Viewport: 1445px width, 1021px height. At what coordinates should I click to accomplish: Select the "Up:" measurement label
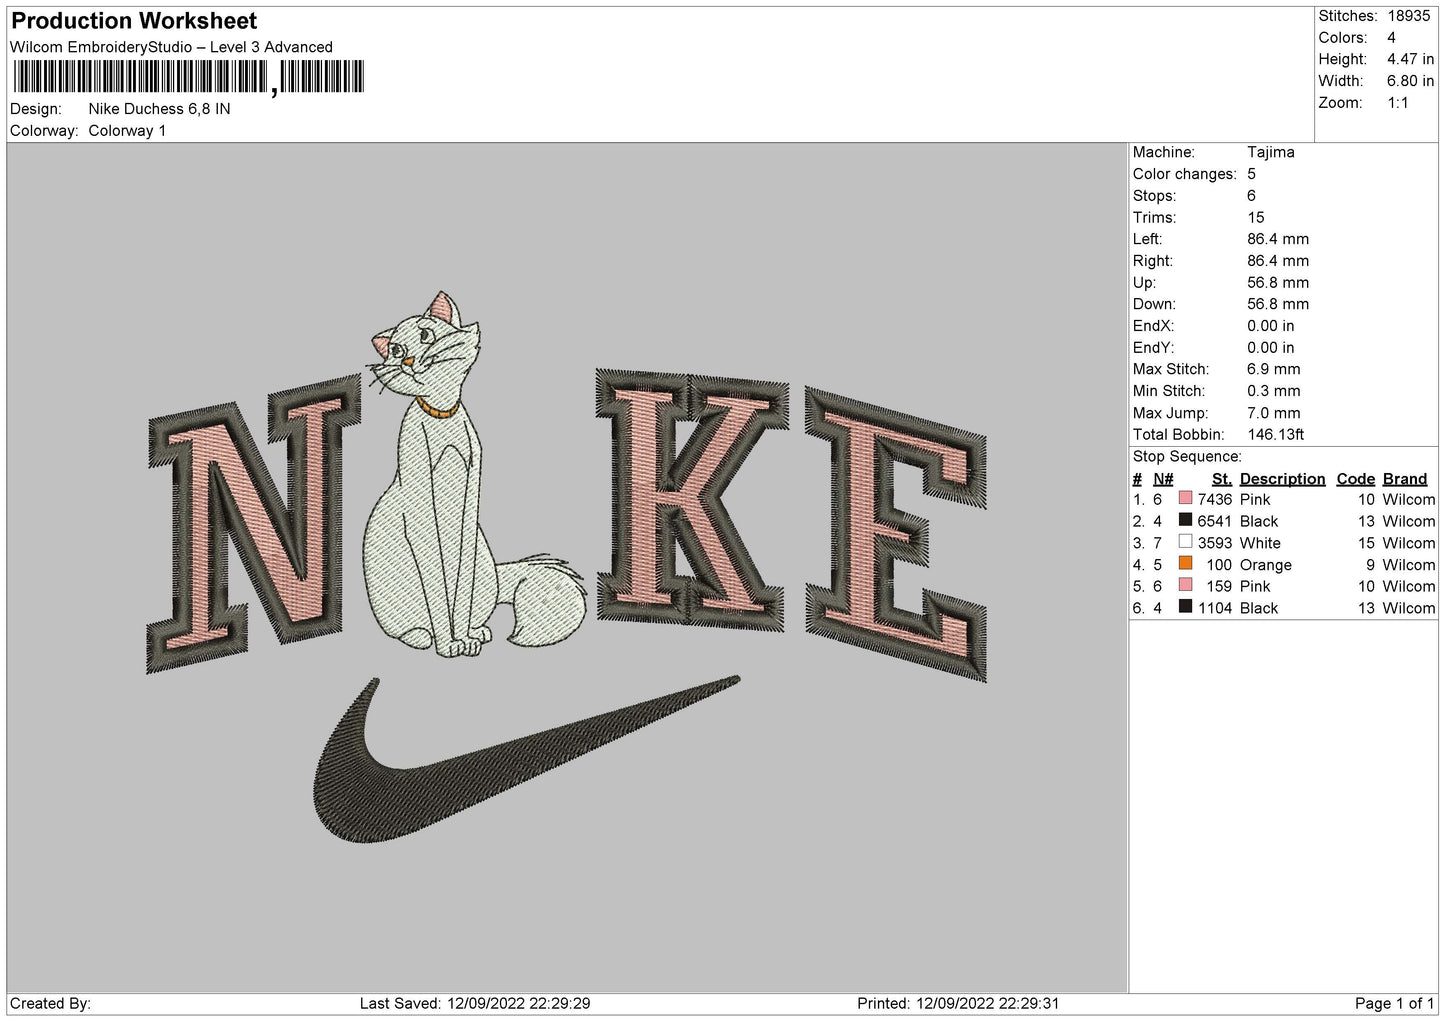coord(1144,283)
